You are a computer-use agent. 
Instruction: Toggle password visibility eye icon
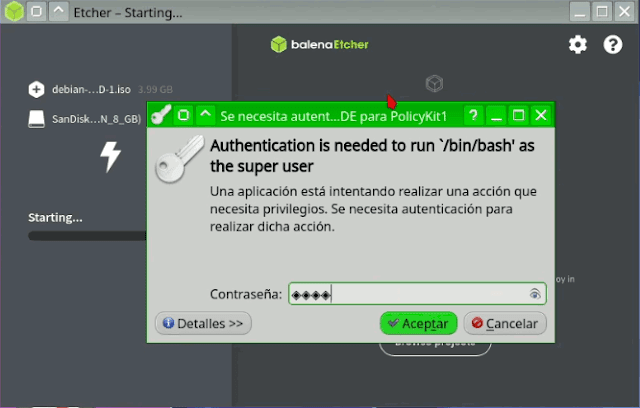point(535,293)
